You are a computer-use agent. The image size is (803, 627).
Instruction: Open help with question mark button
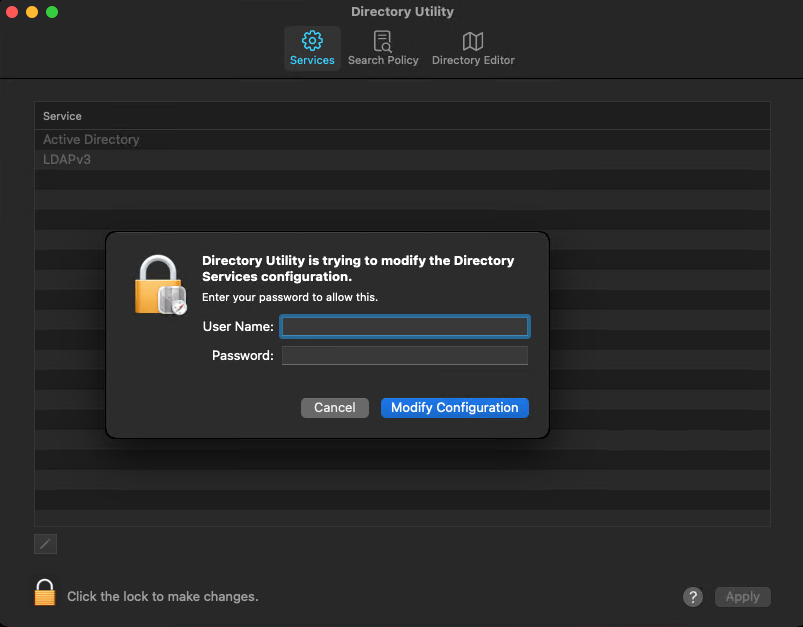tap(692, 597)
